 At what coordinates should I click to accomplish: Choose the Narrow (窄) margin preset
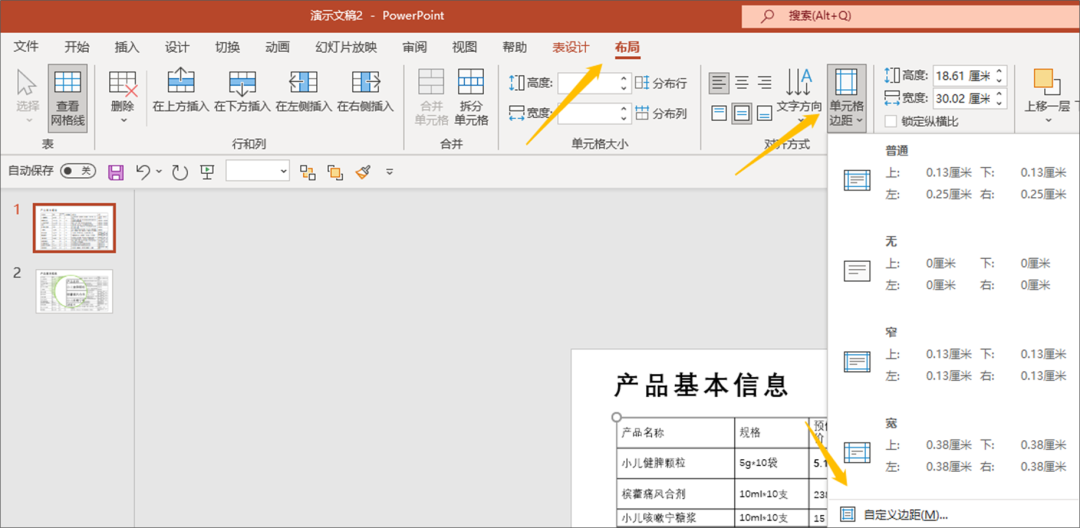[x=954, y=353]
